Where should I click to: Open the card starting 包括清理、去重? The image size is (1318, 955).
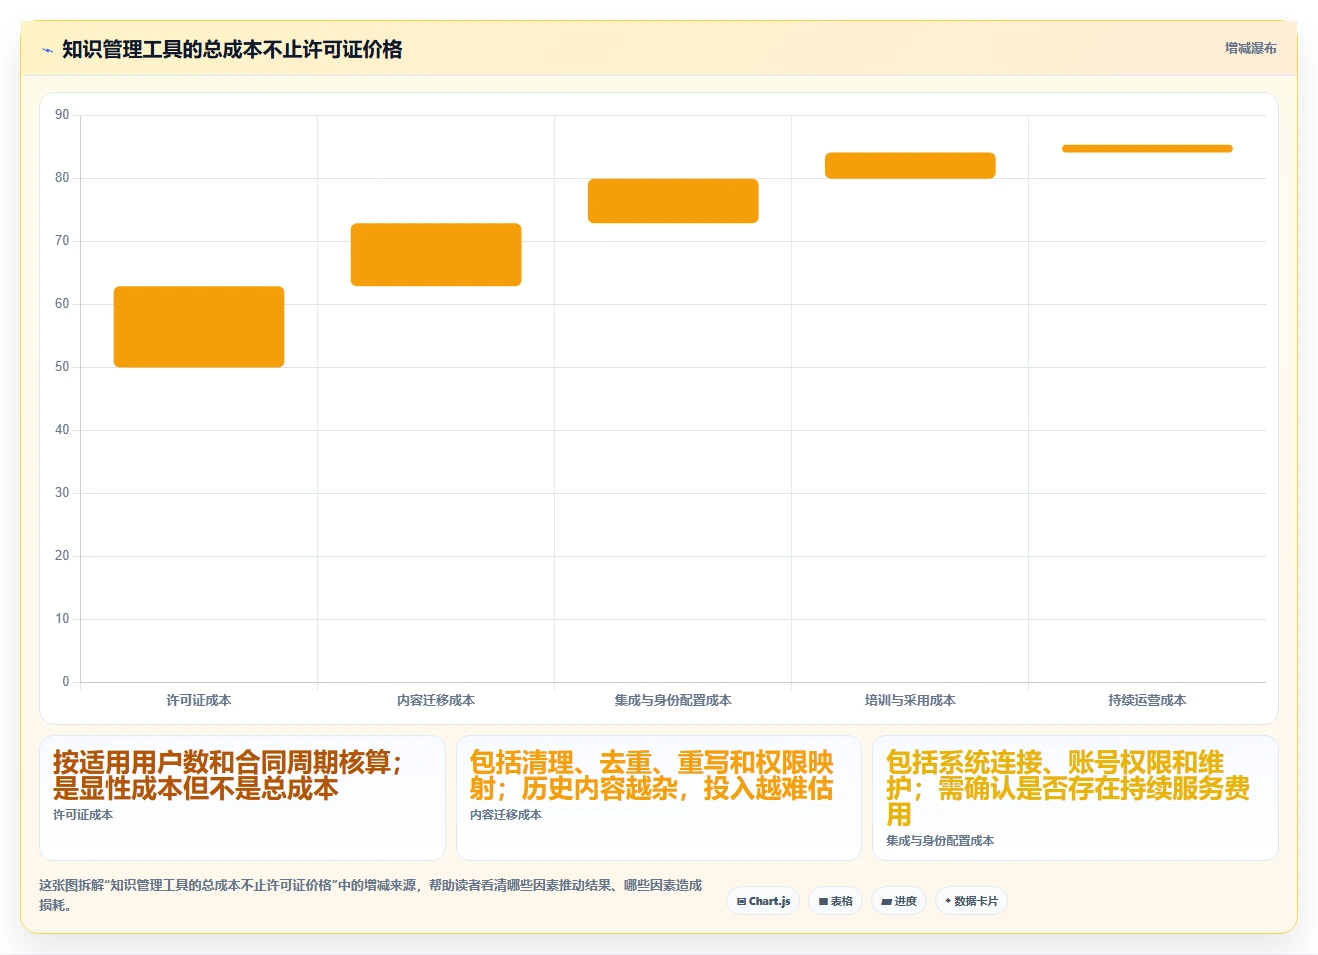[659, 798]
